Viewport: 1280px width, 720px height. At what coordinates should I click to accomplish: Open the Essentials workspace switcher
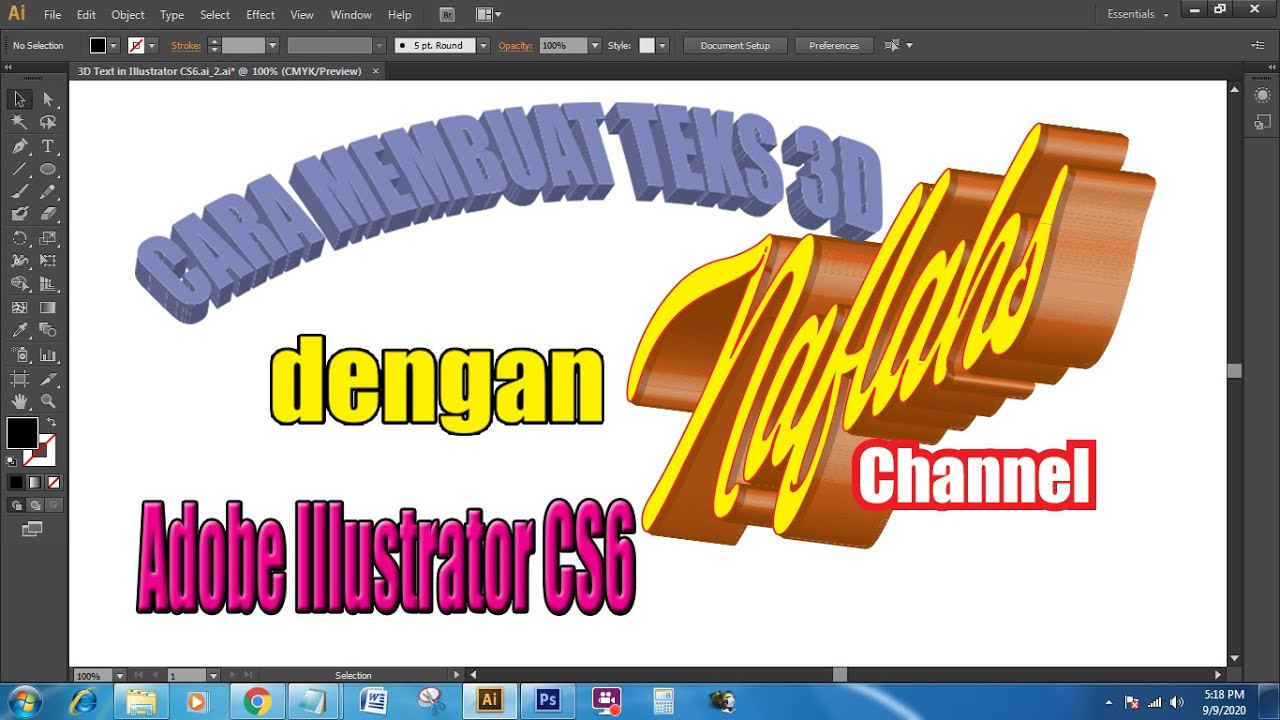pos(1138,14)
